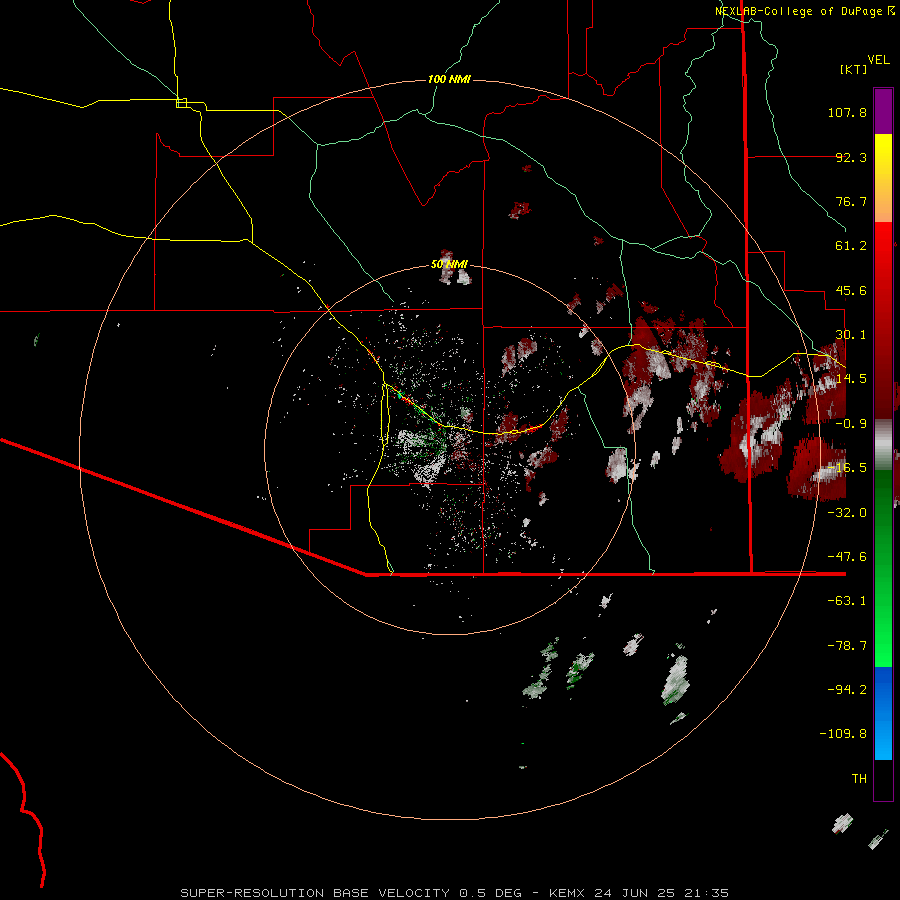Click the 30.1 scale value
This screenshot has width=900, height=900.
[851, 335]
